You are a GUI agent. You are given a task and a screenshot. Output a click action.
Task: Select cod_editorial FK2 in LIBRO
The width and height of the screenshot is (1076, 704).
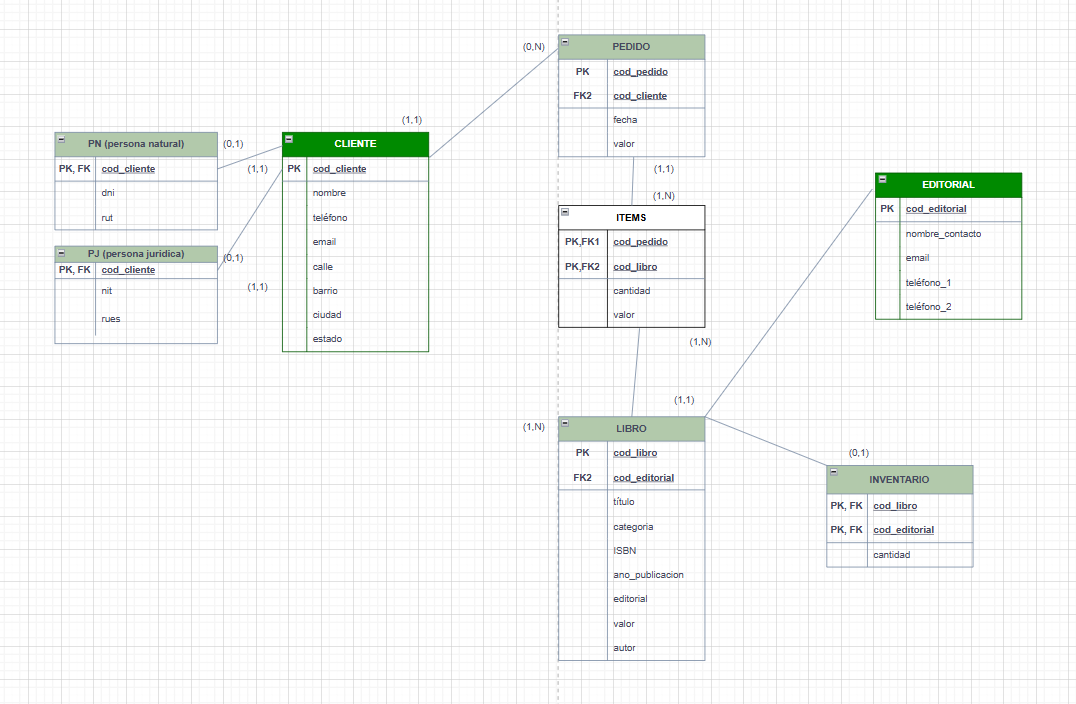coord(644,478)
